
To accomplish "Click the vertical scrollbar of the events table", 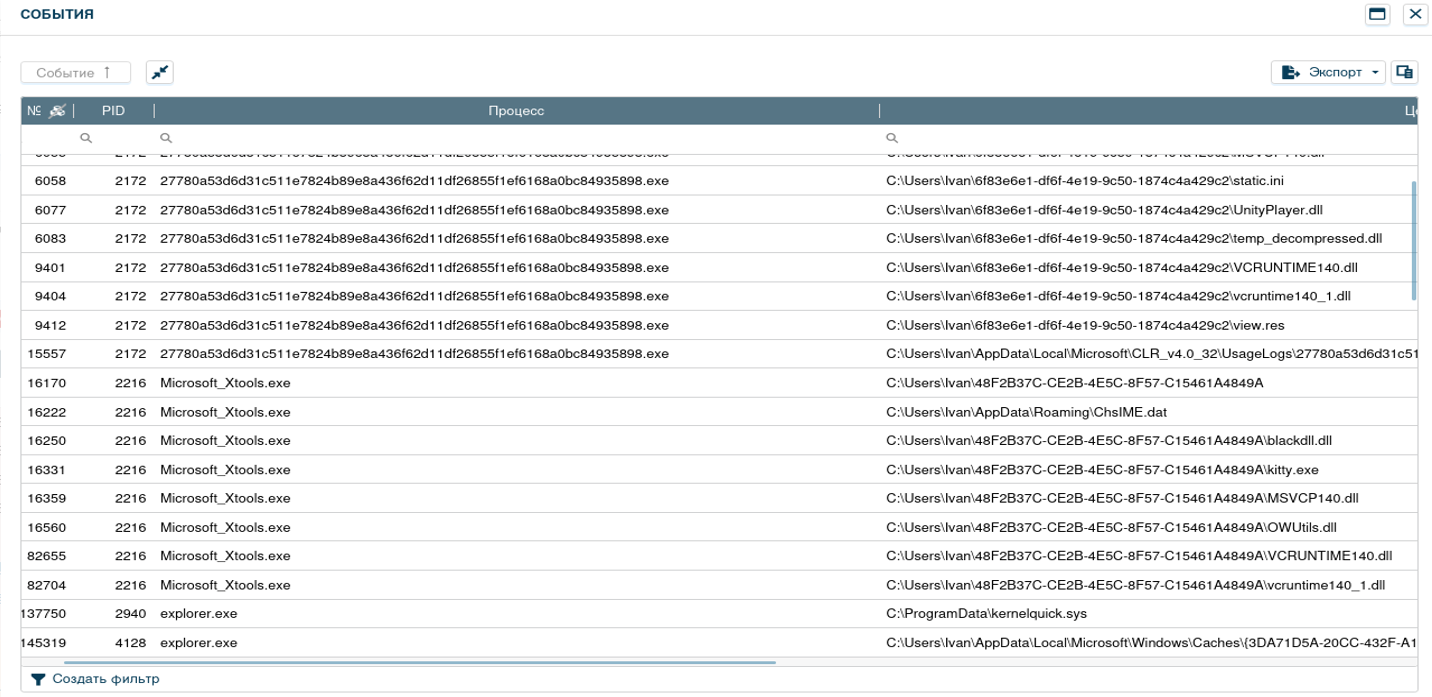I will [1413, 240].
